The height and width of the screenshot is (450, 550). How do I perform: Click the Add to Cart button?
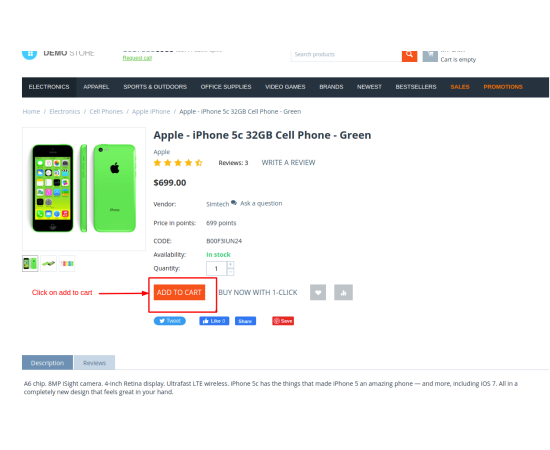(179, 292)
